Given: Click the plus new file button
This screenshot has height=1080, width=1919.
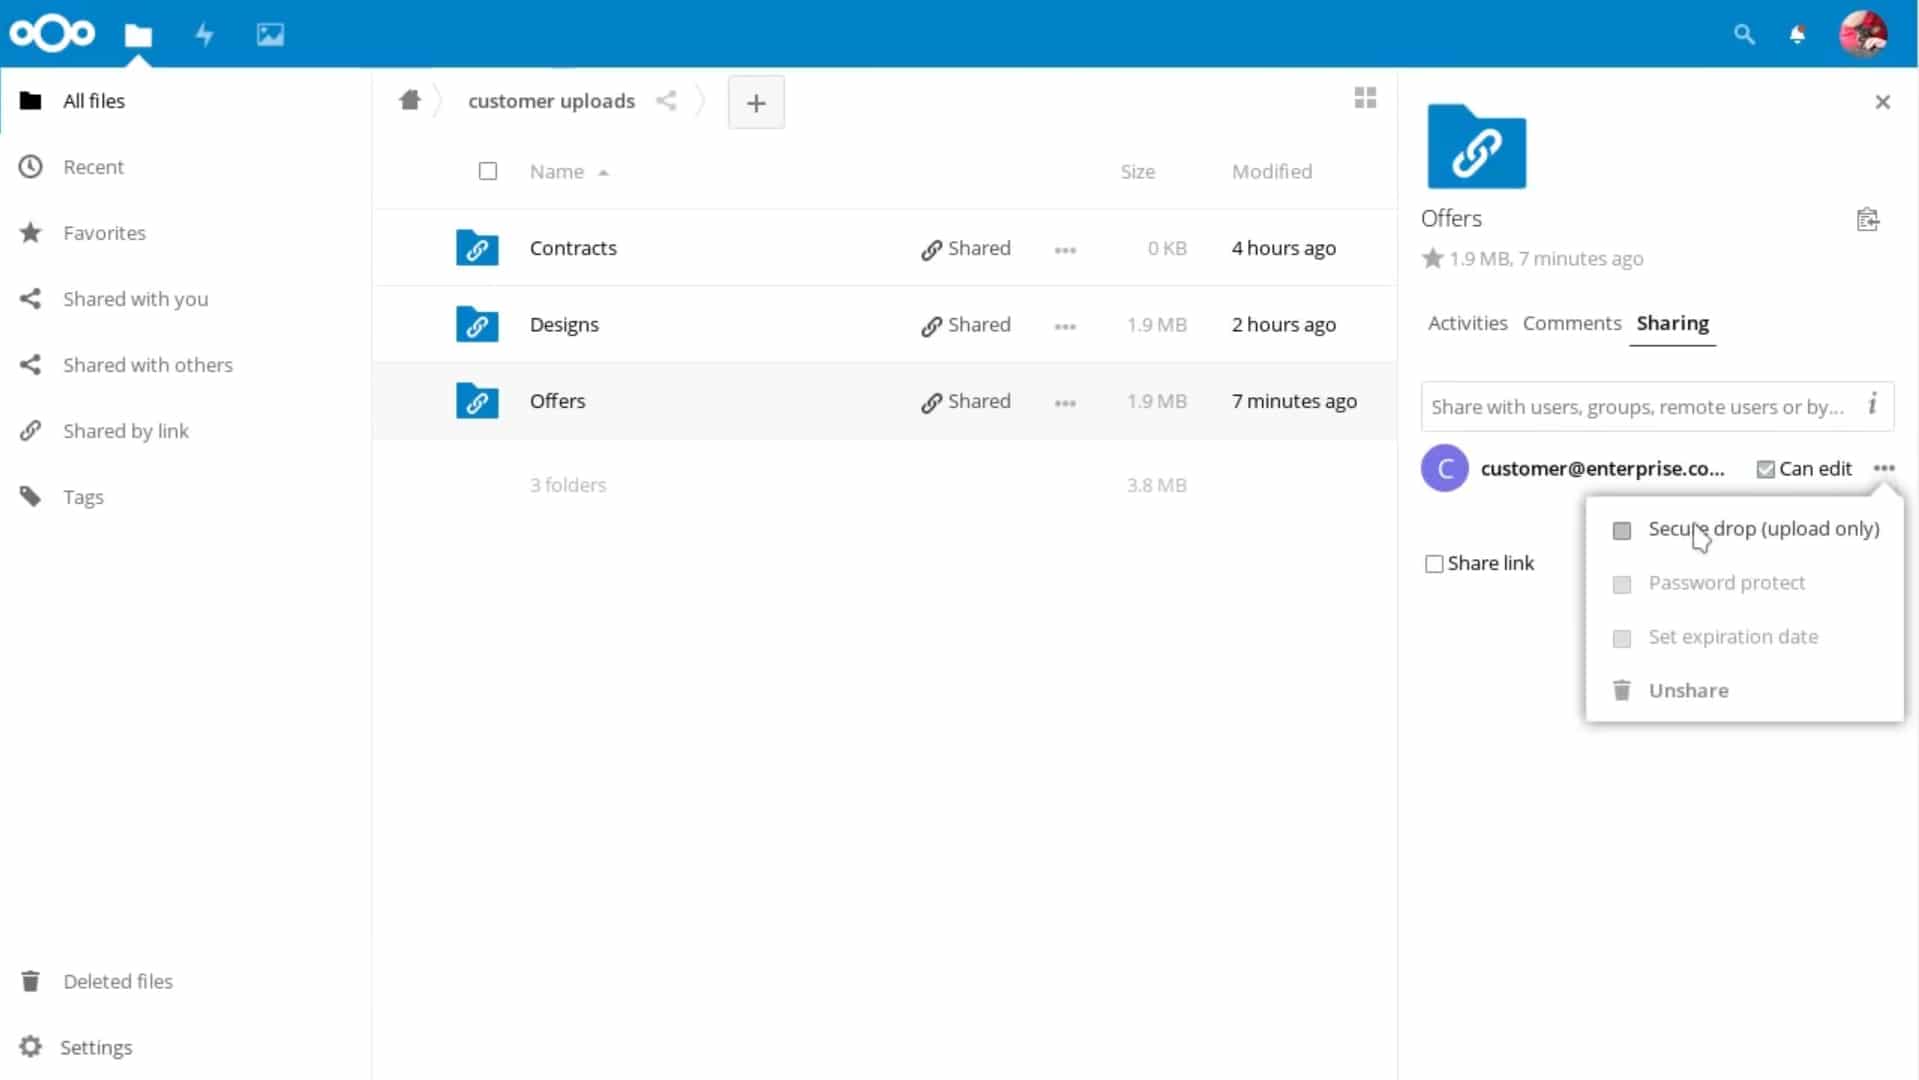Looking at the screenshot, I should coord(756,102).
